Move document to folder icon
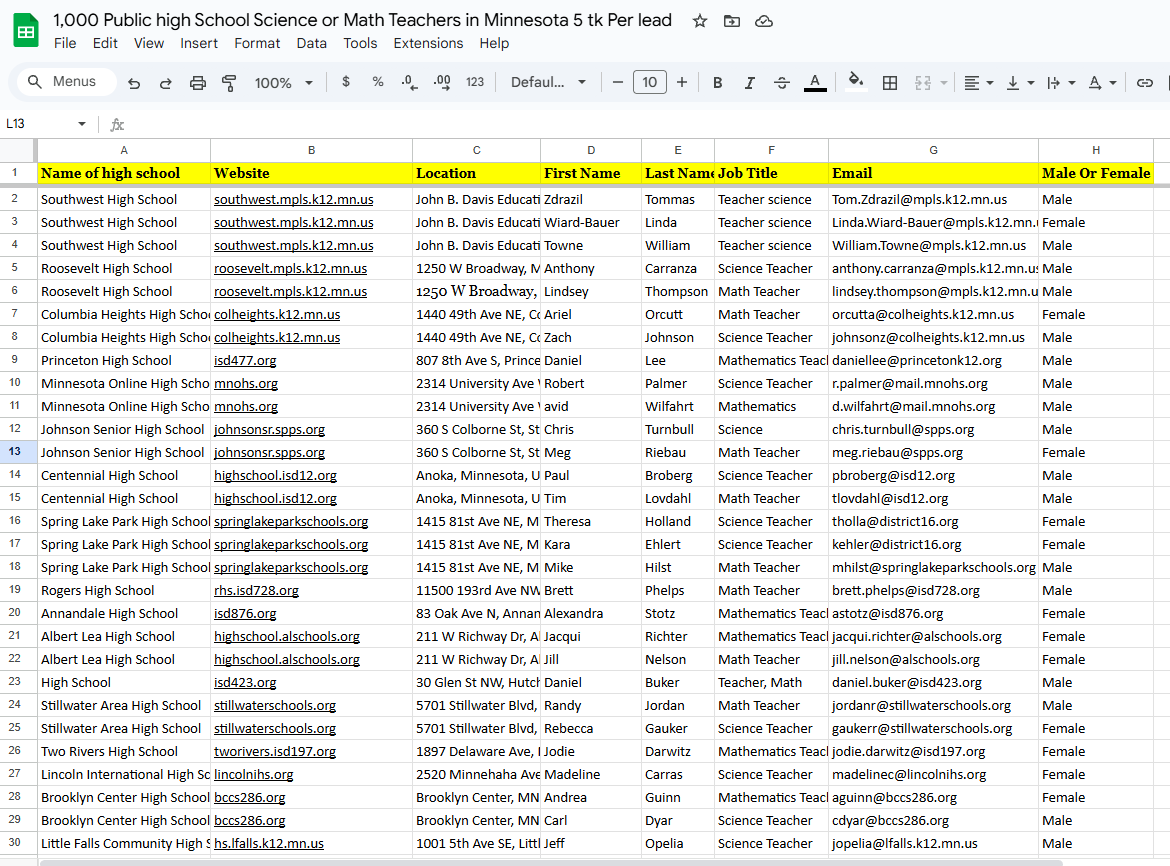Screen dimensions: 1170x866 (x=732, y=21)
